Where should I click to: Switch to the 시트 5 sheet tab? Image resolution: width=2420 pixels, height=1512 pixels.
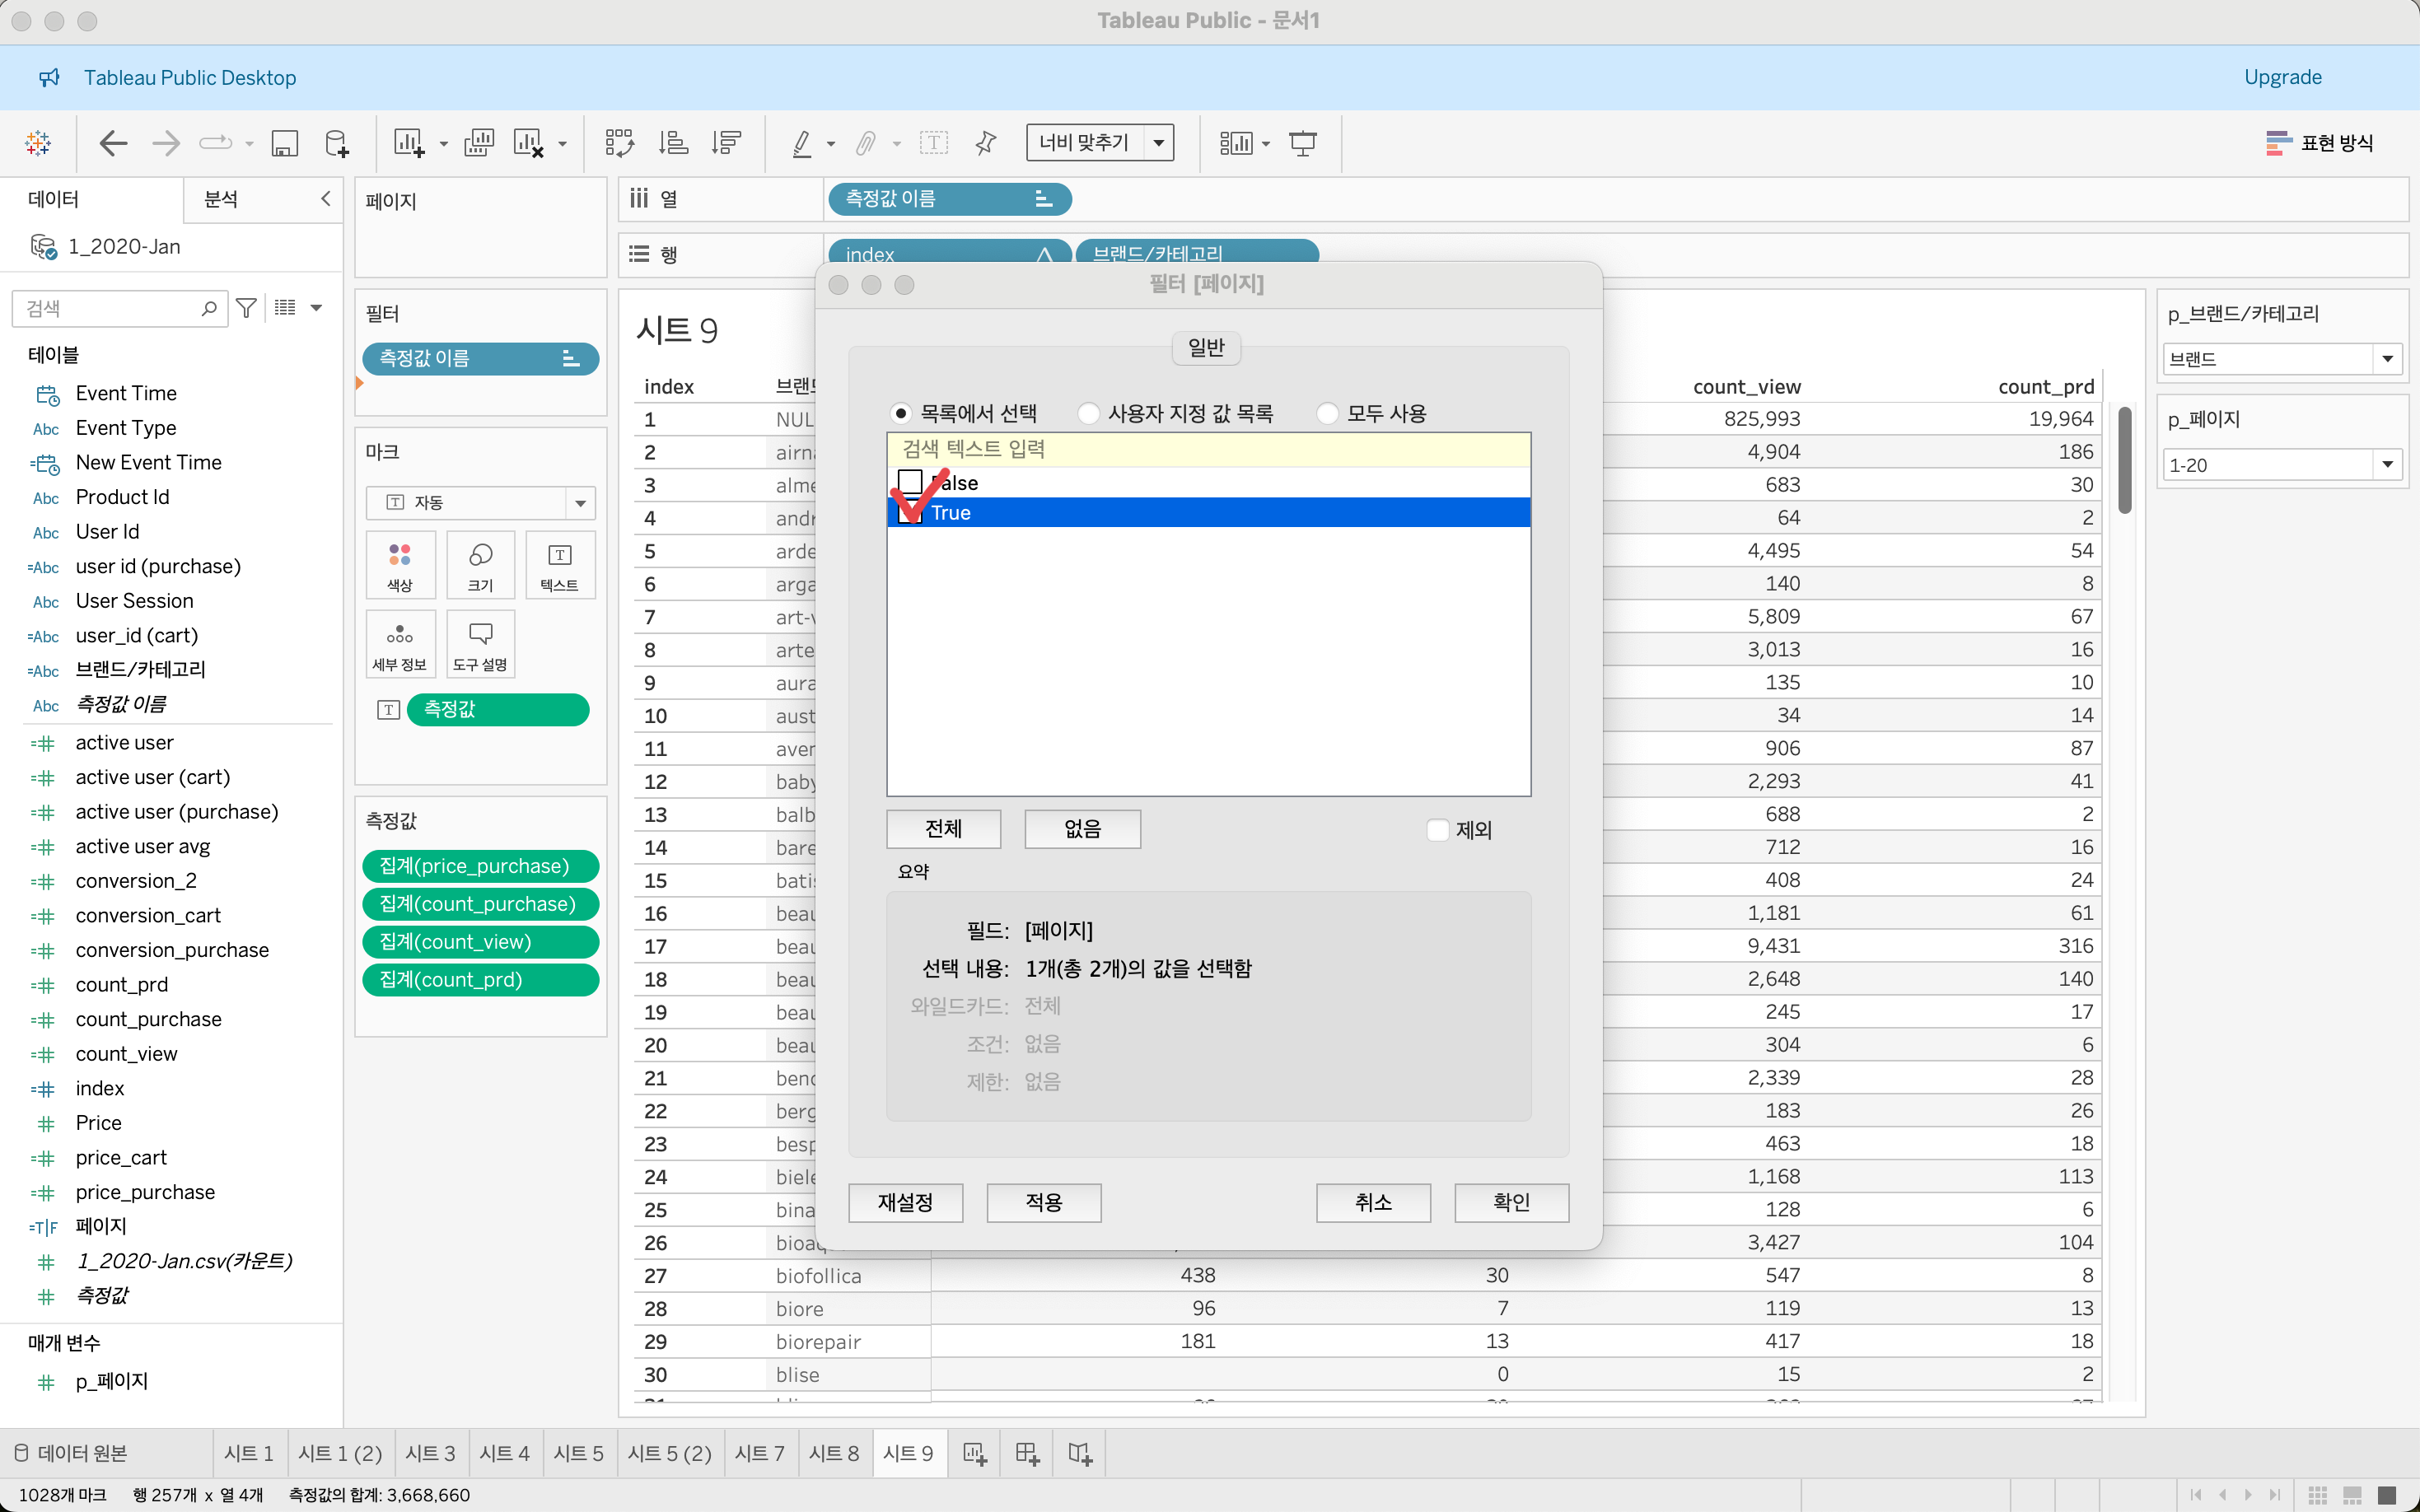pos(578,1453)
